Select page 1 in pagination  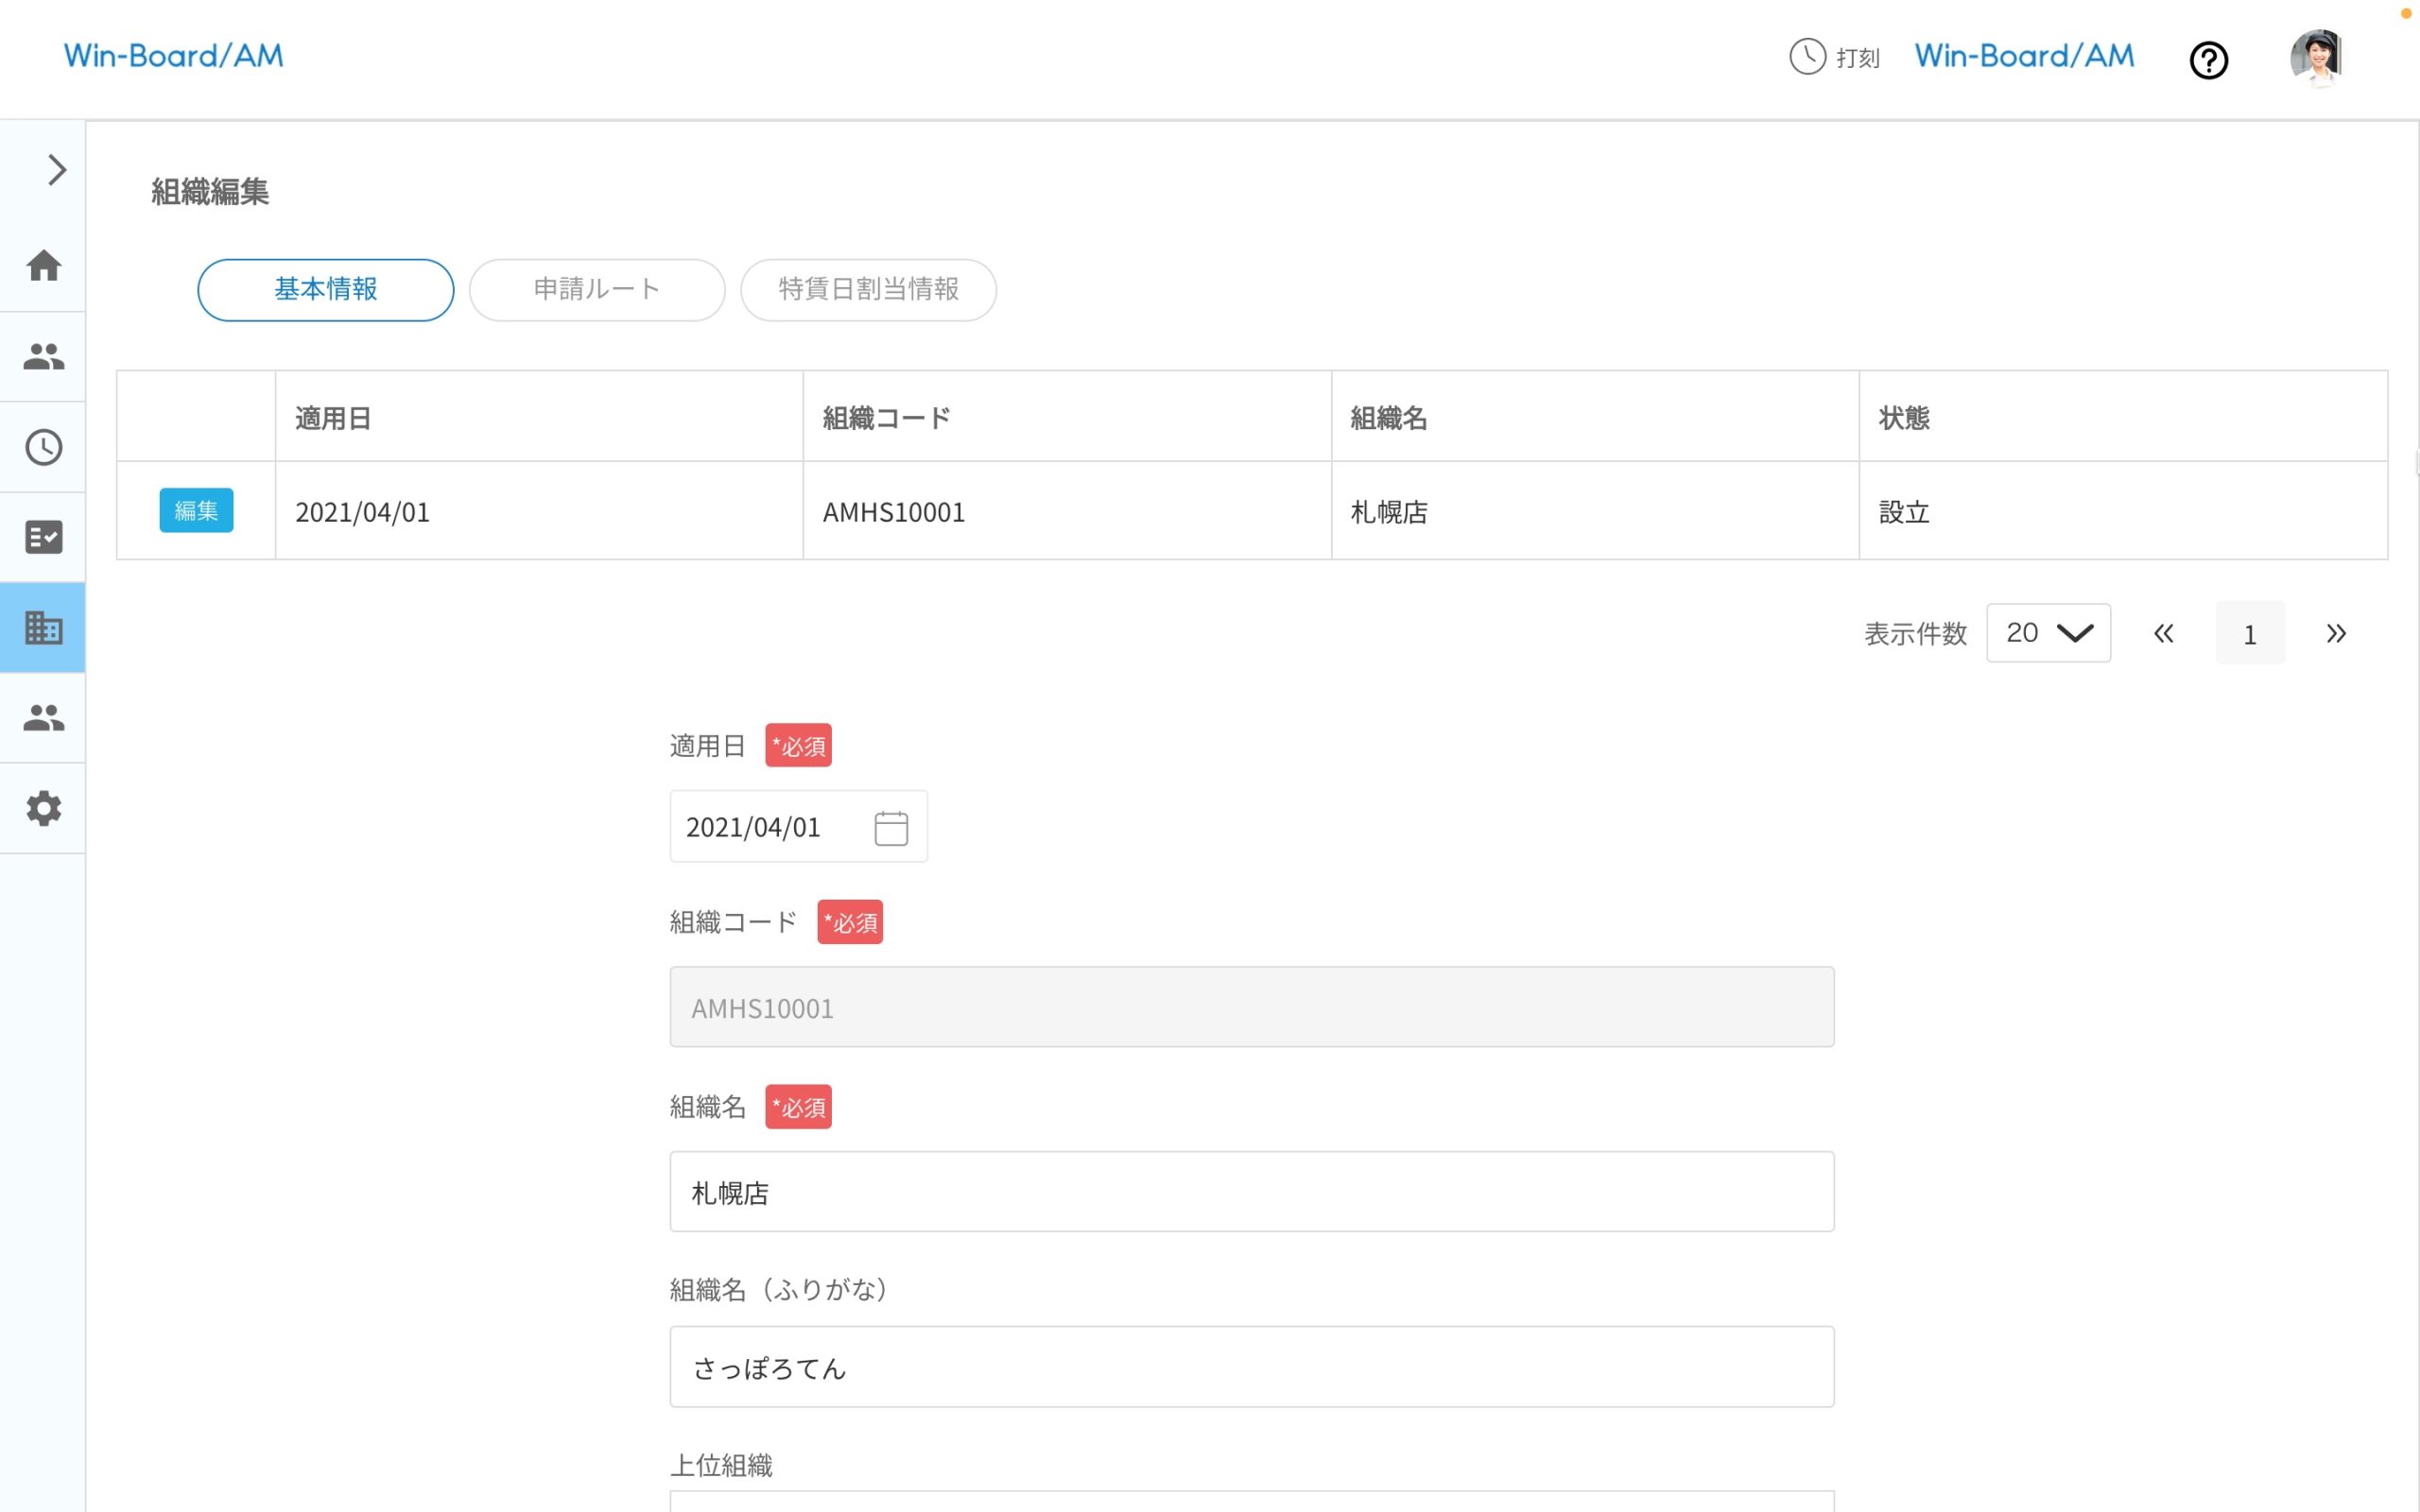(x=2250, y=632)
